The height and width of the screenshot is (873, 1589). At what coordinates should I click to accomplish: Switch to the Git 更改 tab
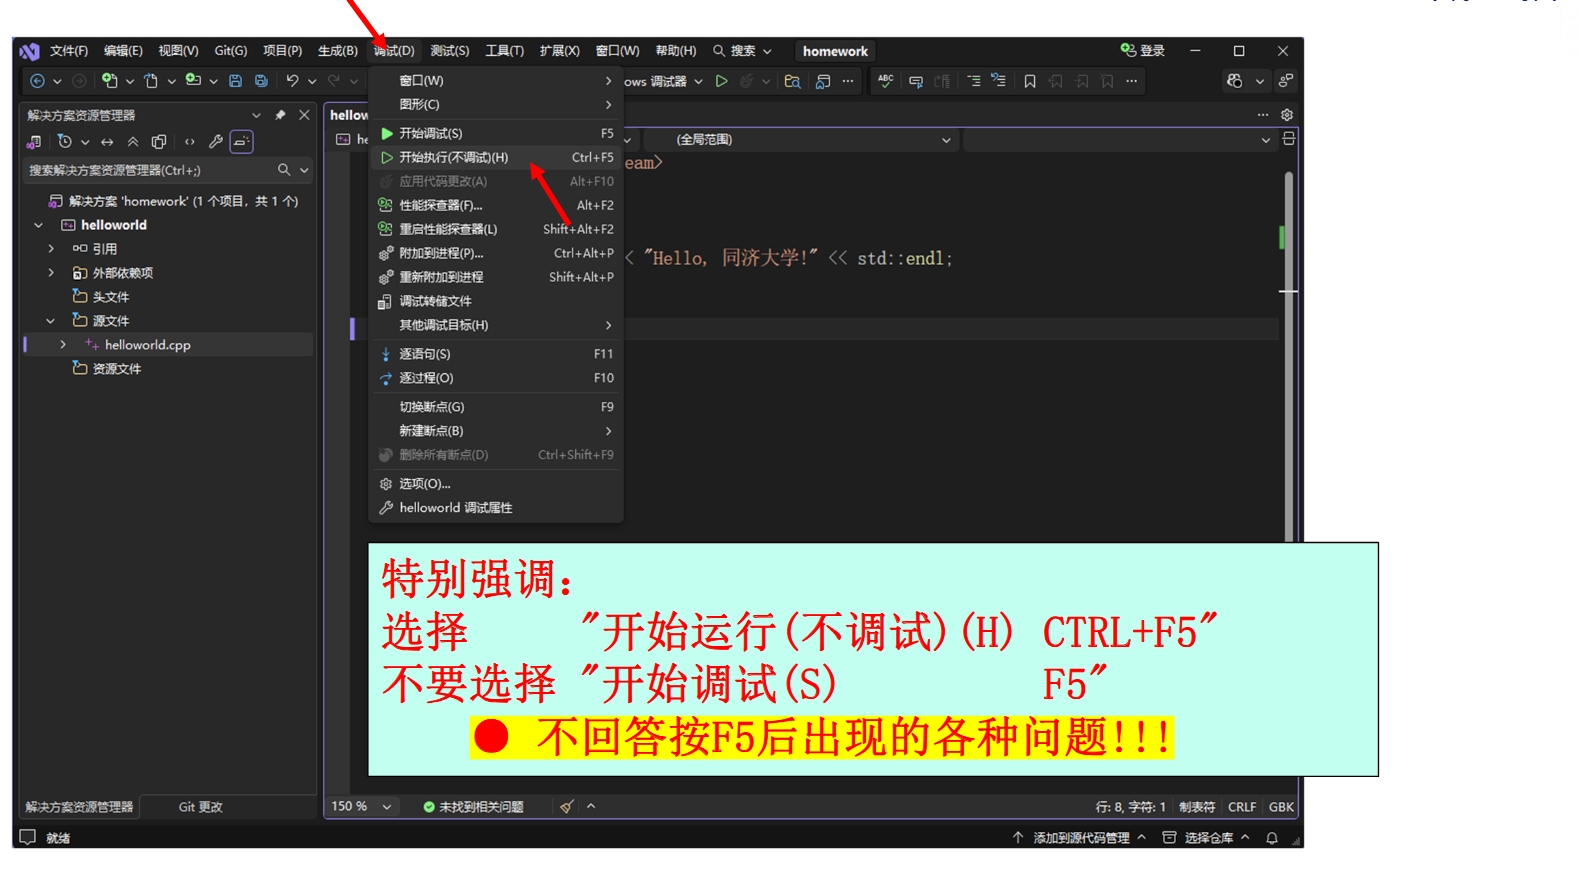coord(201,807)
